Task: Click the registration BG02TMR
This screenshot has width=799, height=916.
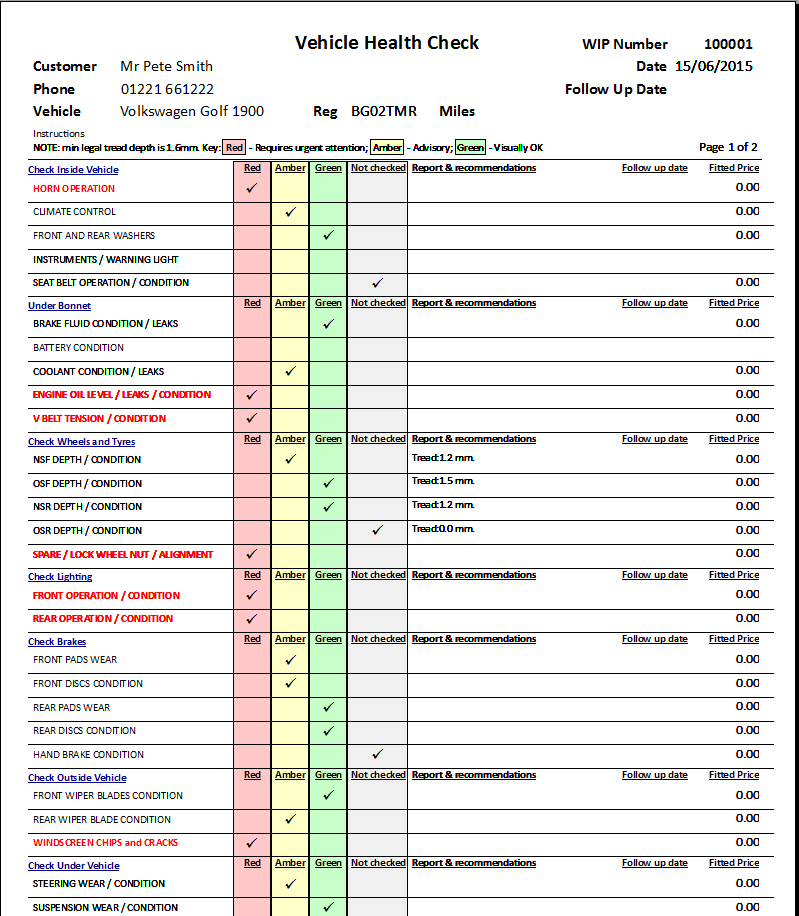Action: click(x=384, y=111)
